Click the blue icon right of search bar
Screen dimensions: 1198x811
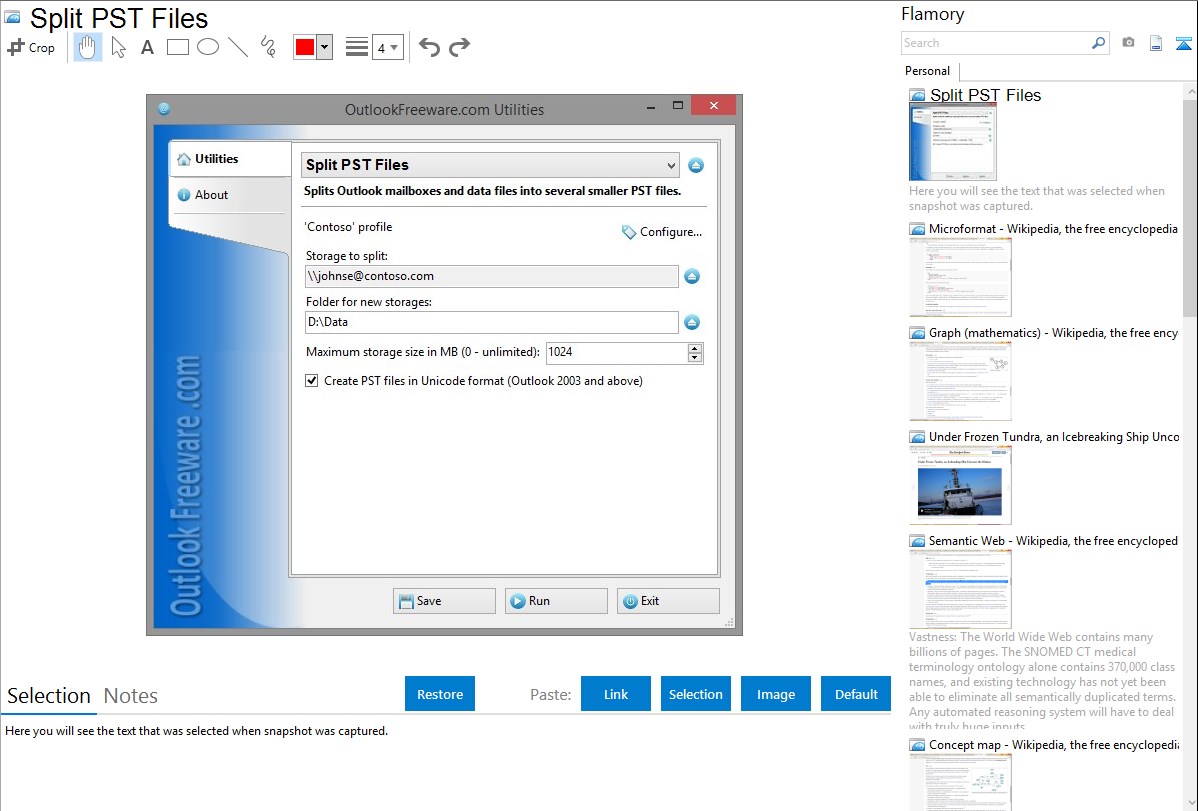(1183, 43)
